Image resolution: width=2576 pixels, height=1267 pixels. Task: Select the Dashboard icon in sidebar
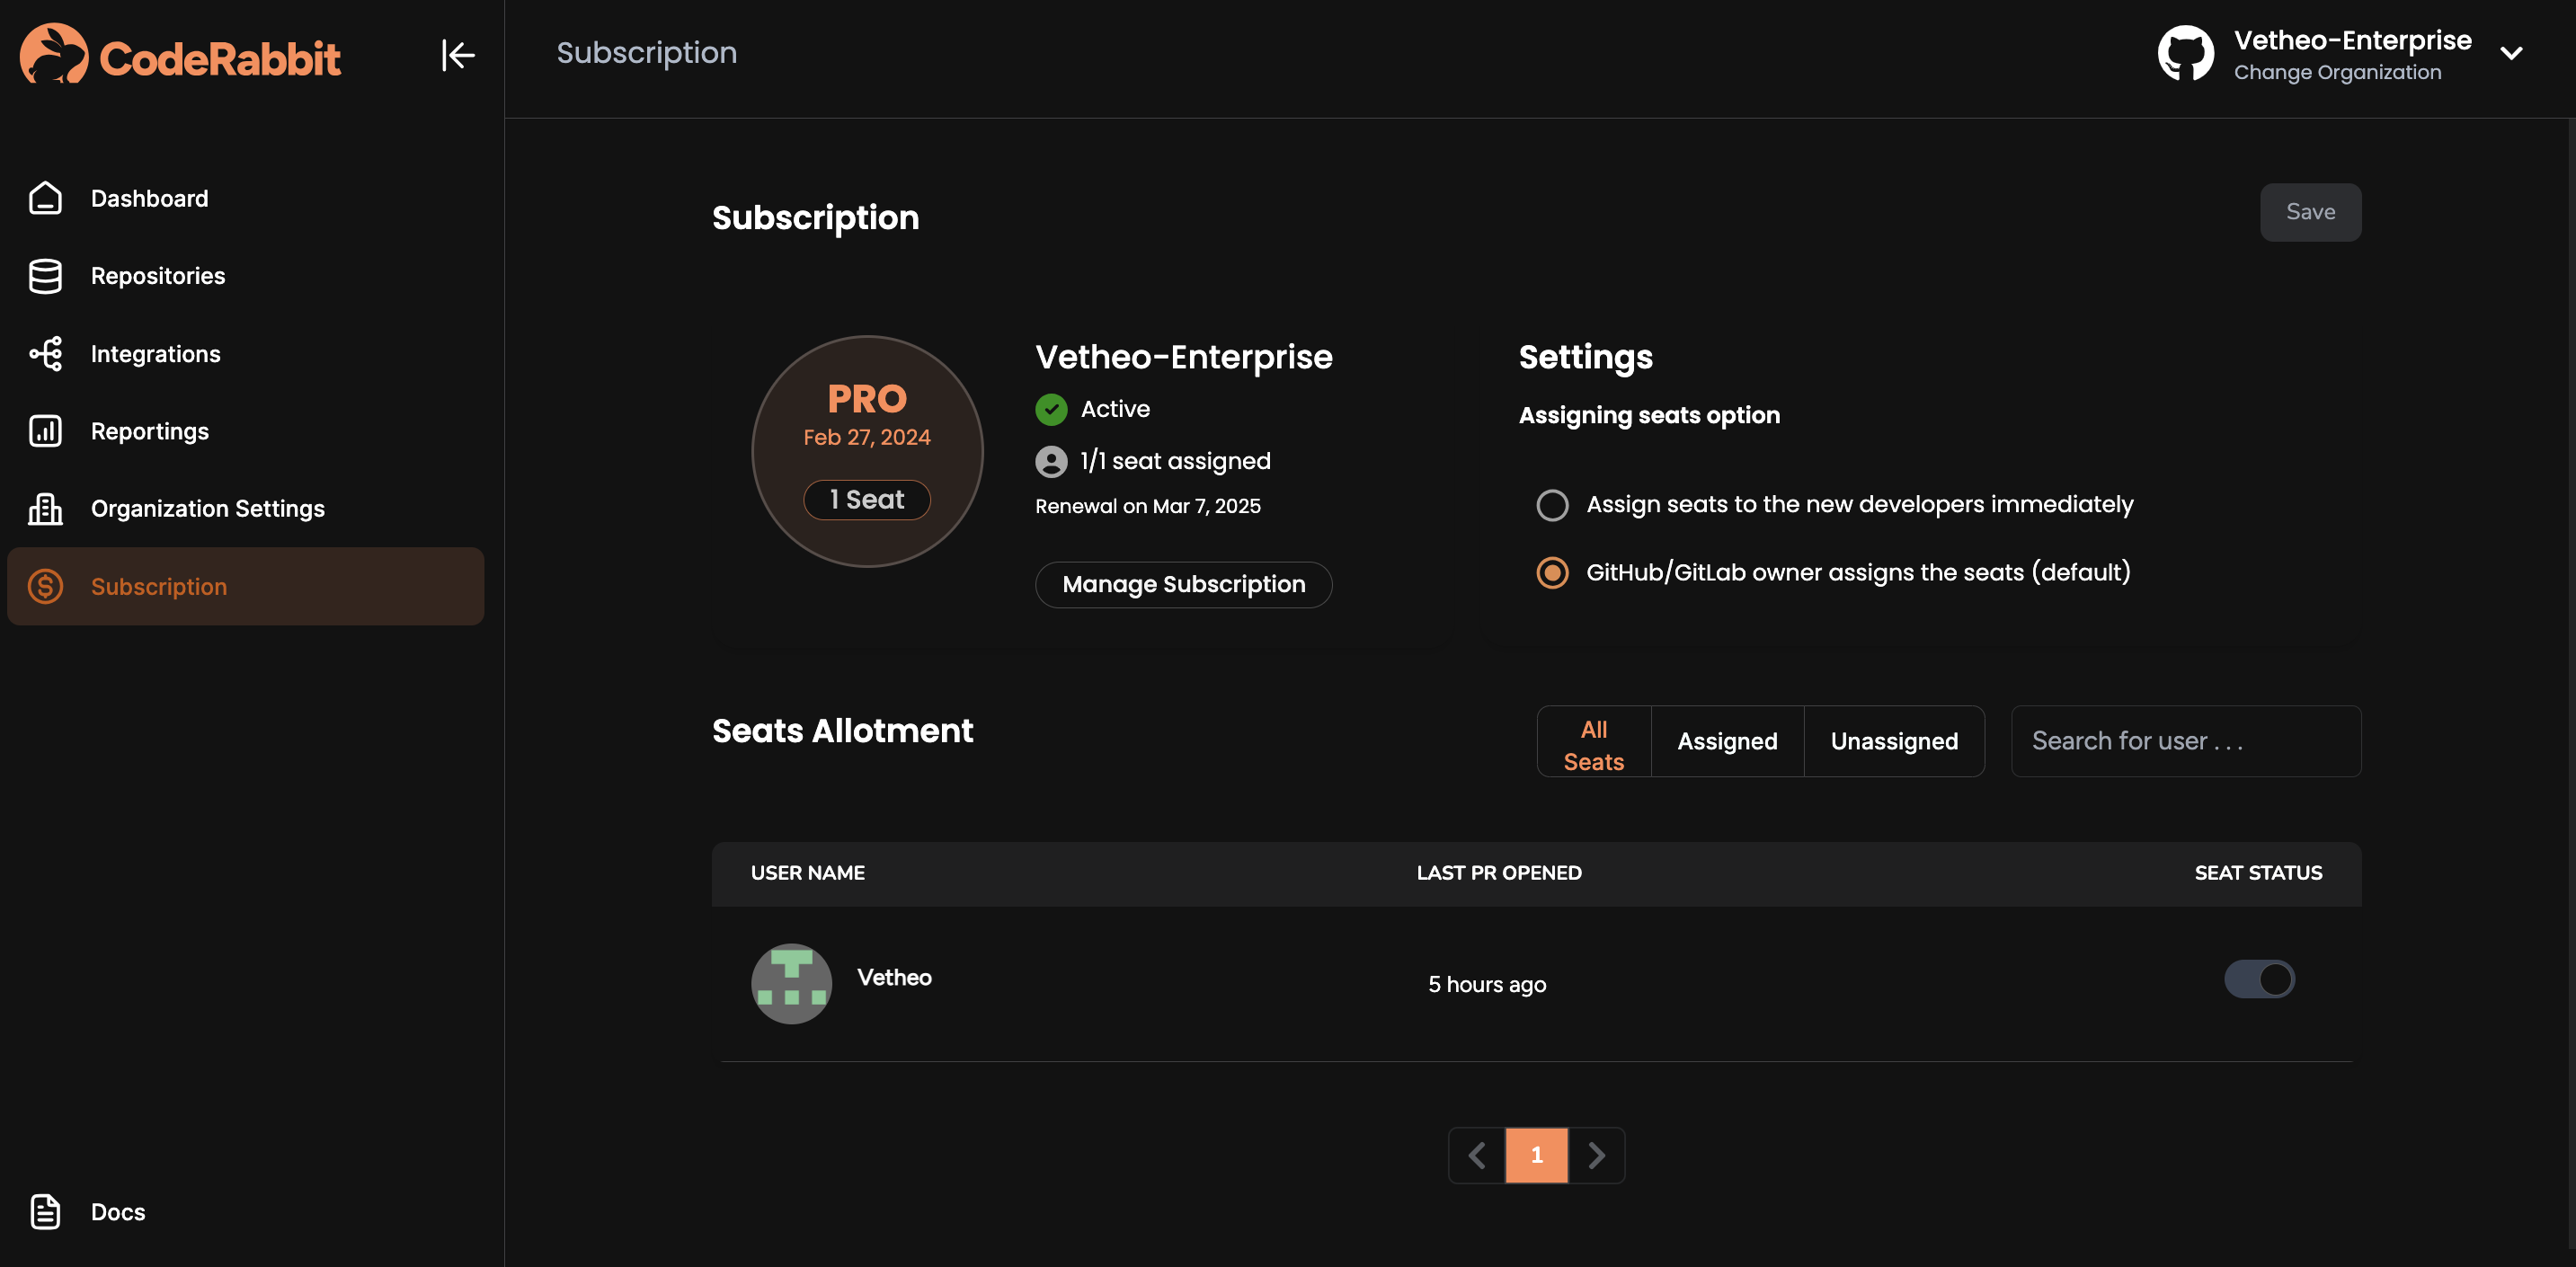click(x=44, y=198)
